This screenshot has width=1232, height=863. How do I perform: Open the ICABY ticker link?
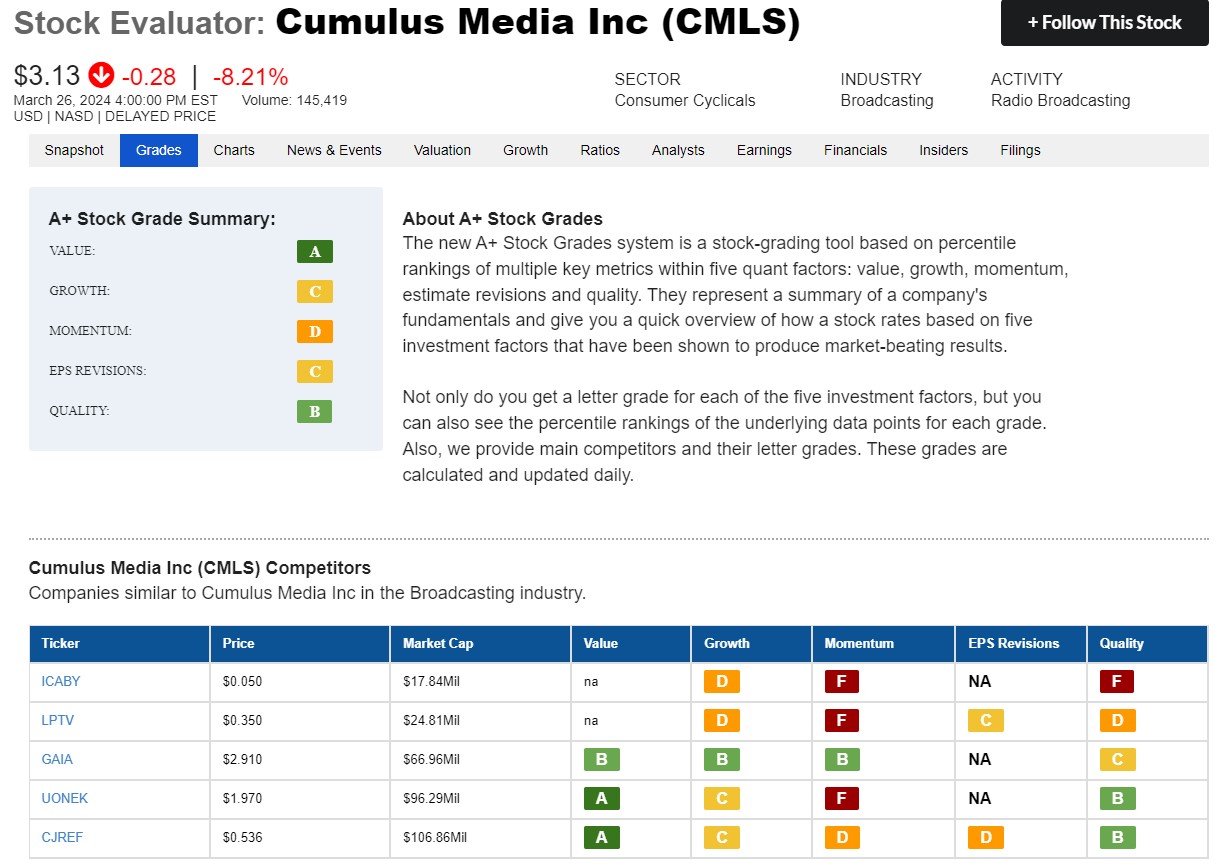click(61, 681)
